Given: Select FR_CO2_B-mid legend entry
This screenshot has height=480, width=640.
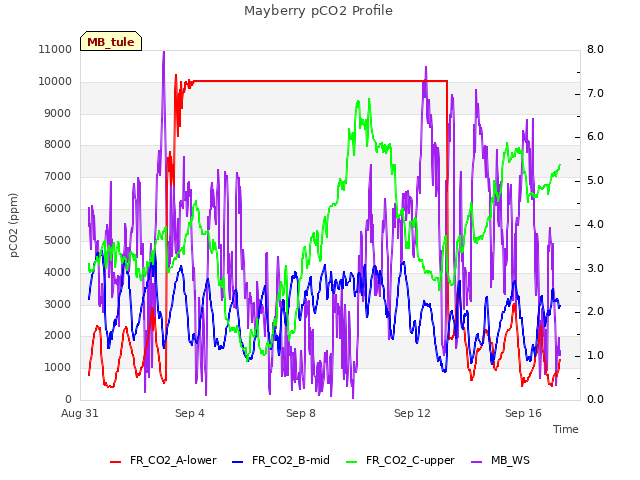Looking at the screenshot, I should coord(281,460).
